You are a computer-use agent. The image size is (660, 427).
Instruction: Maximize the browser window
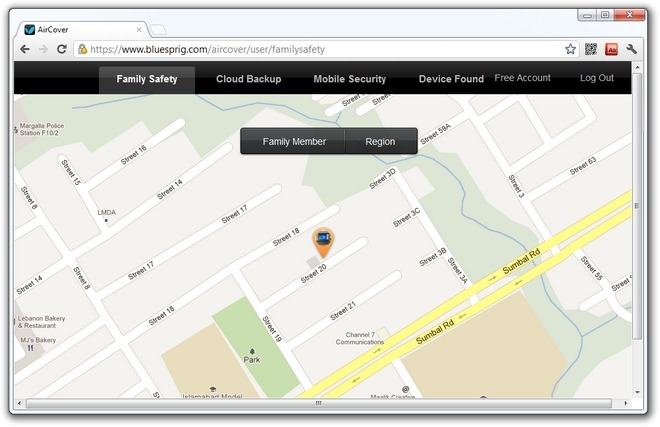[x=605, y=15]
